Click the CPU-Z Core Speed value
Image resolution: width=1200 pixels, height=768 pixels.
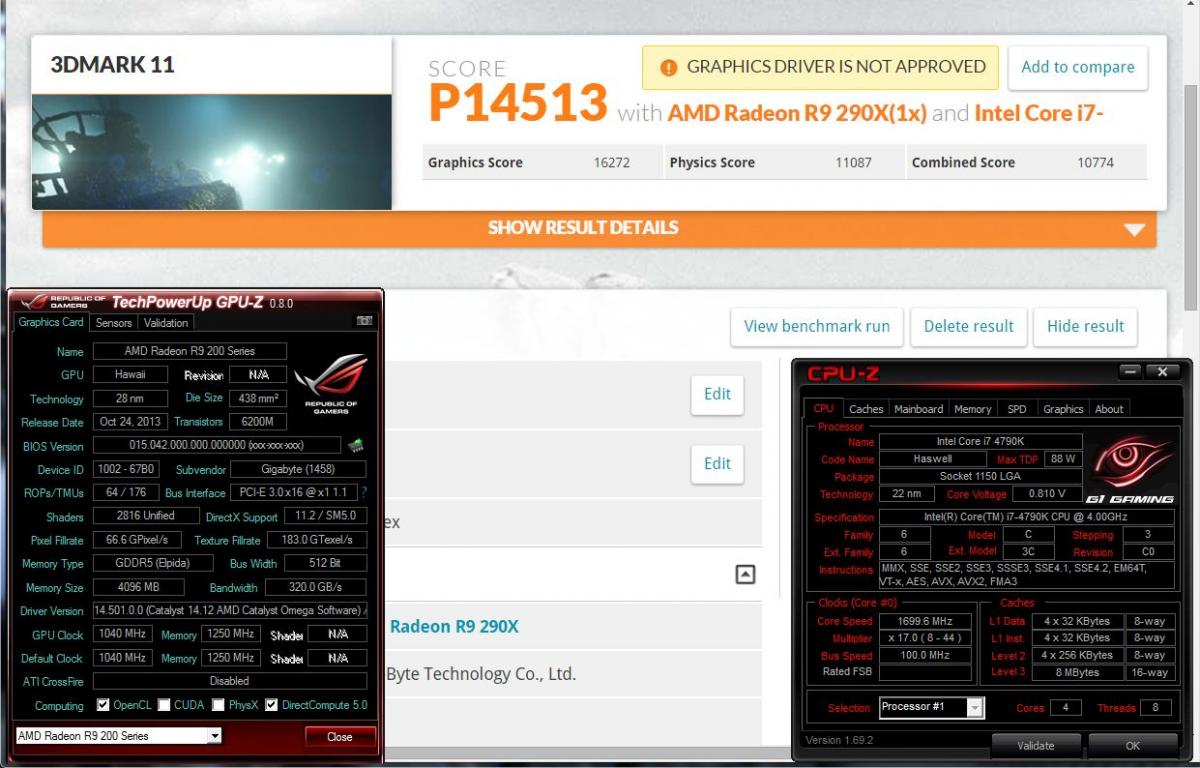[925, 621]
